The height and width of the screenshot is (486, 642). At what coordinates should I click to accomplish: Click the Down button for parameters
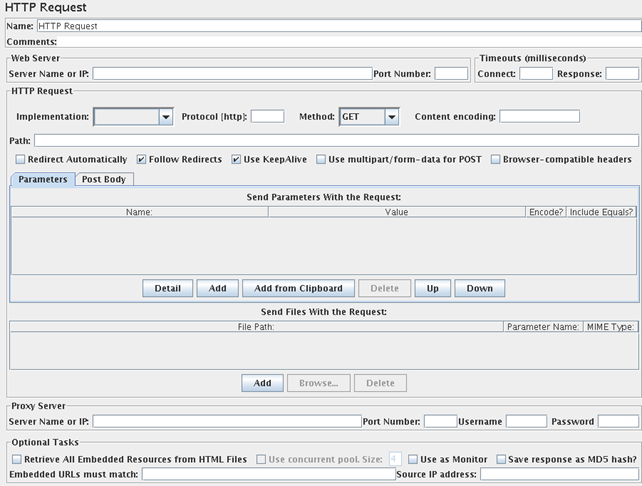479,288
